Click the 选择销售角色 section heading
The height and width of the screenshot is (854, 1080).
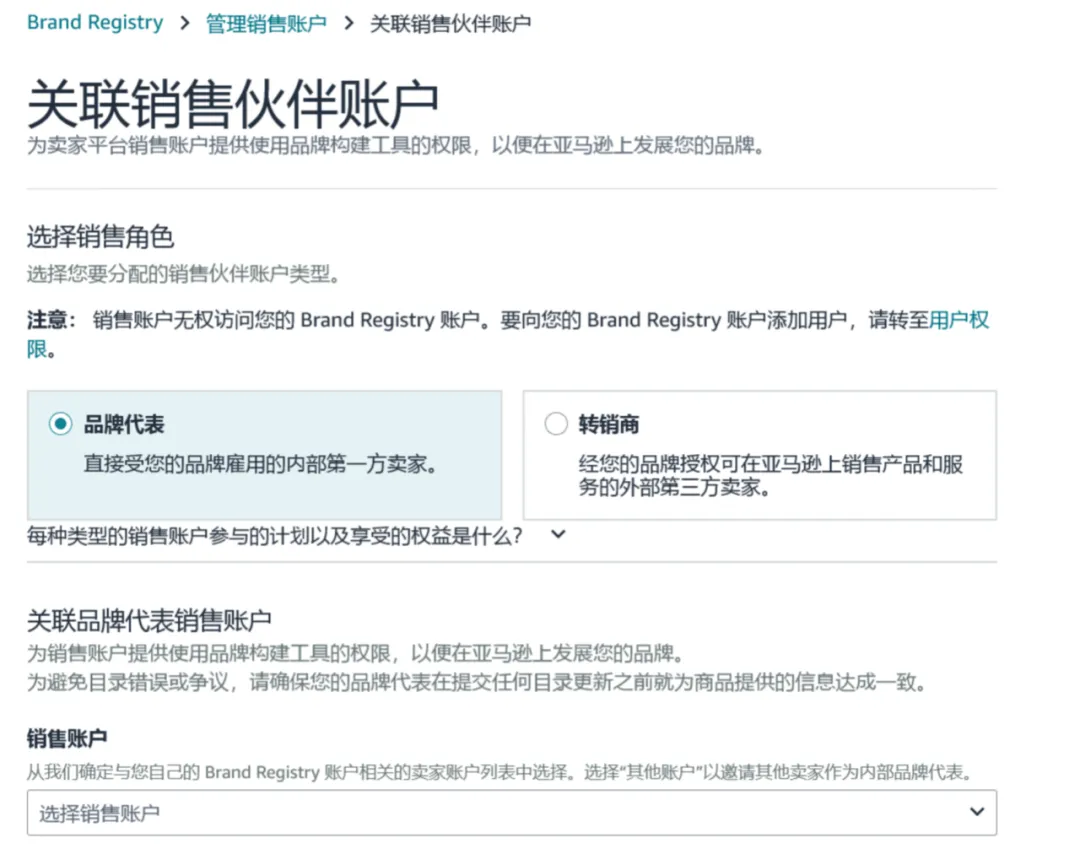click(x=100, y=237)
